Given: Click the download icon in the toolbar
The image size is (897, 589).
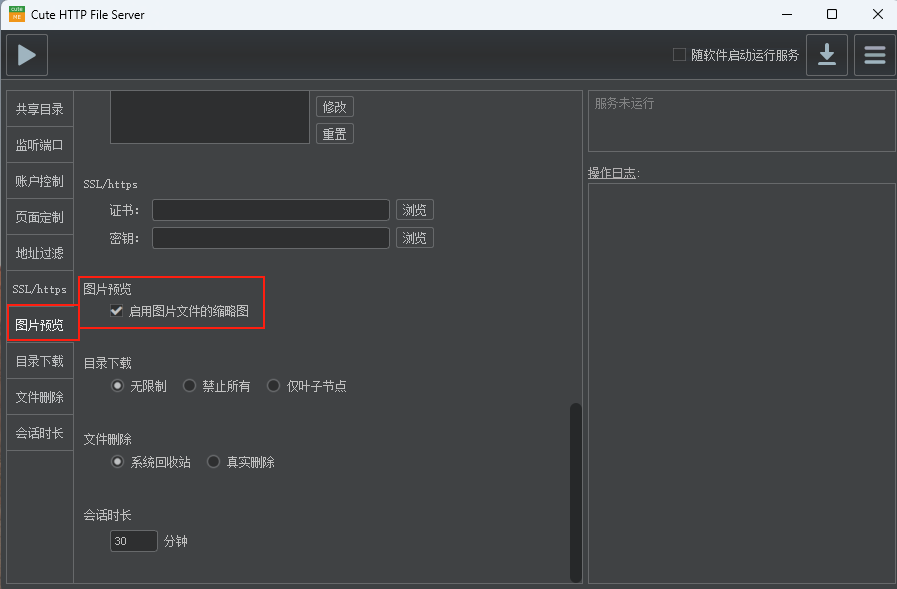Looking at the screenshot, I should (827, 55).
